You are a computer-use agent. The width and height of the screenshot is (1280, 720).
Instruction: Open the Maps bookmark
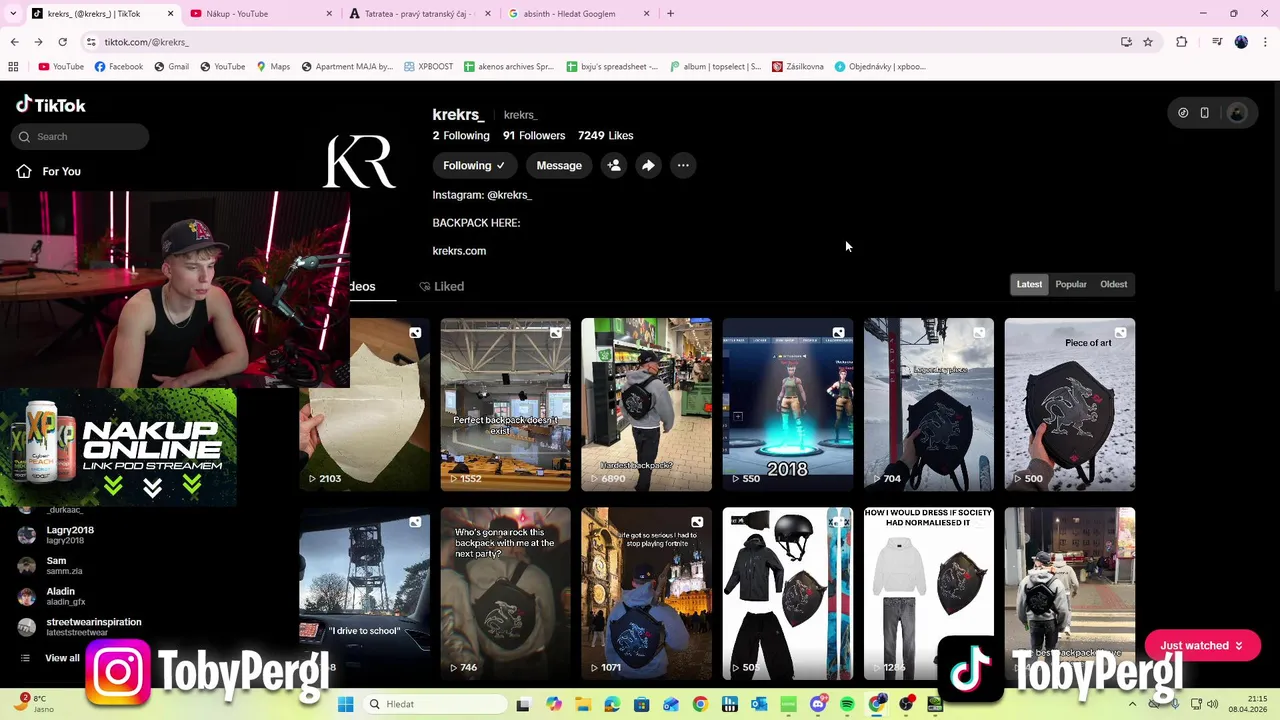click(272, 67)
